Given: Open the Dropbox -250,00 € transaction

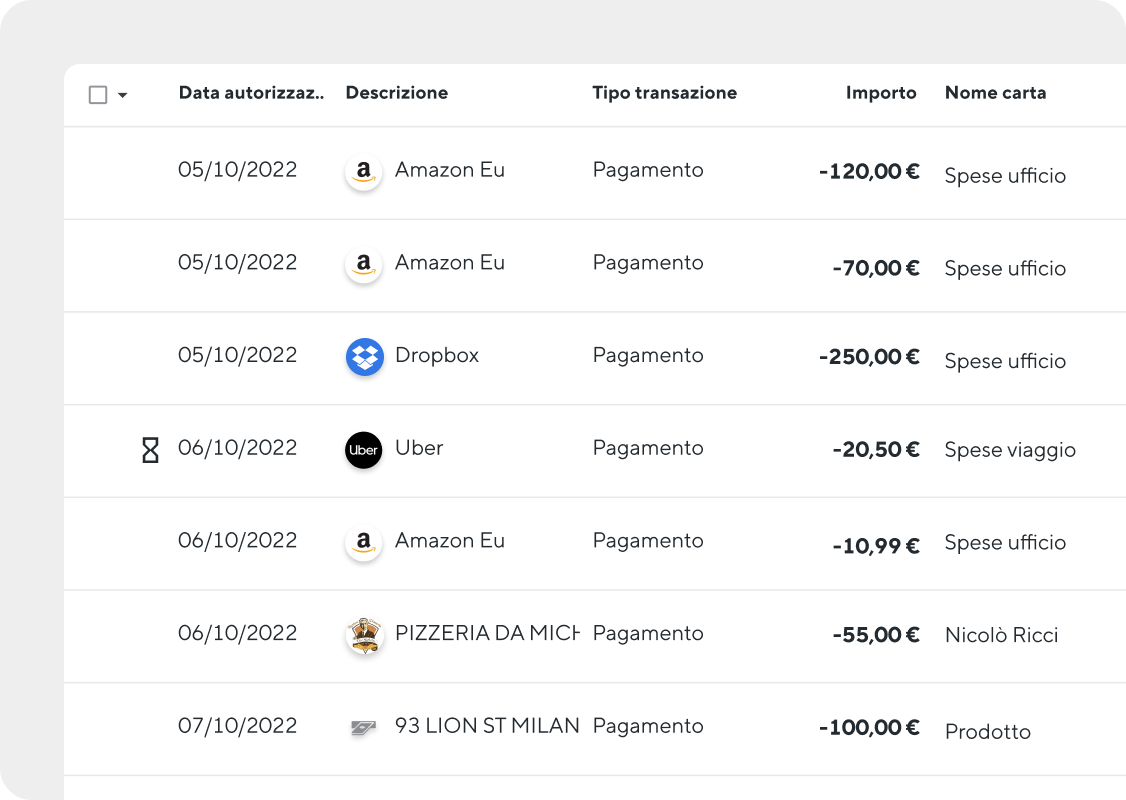Looking at the screenshot, I should pyautogui.click(x=595, y=358).
